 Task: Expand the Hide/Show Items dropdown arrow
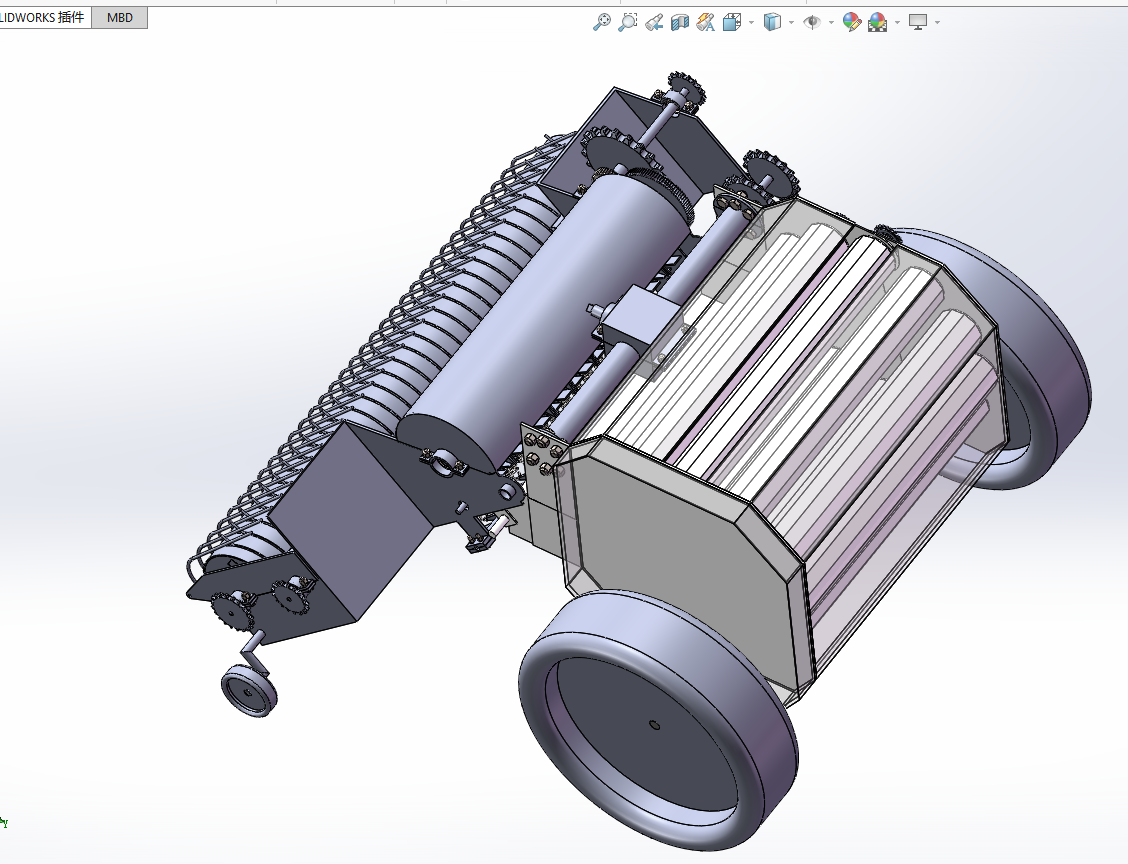[832, 22]
